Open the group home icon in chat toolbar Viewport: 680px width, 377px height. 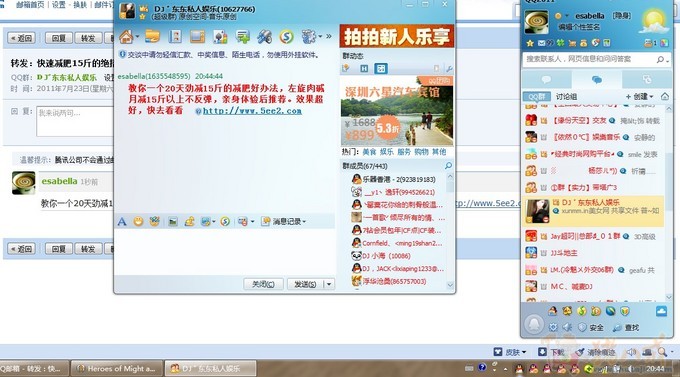pyautogui.click(x=126, y=37)
